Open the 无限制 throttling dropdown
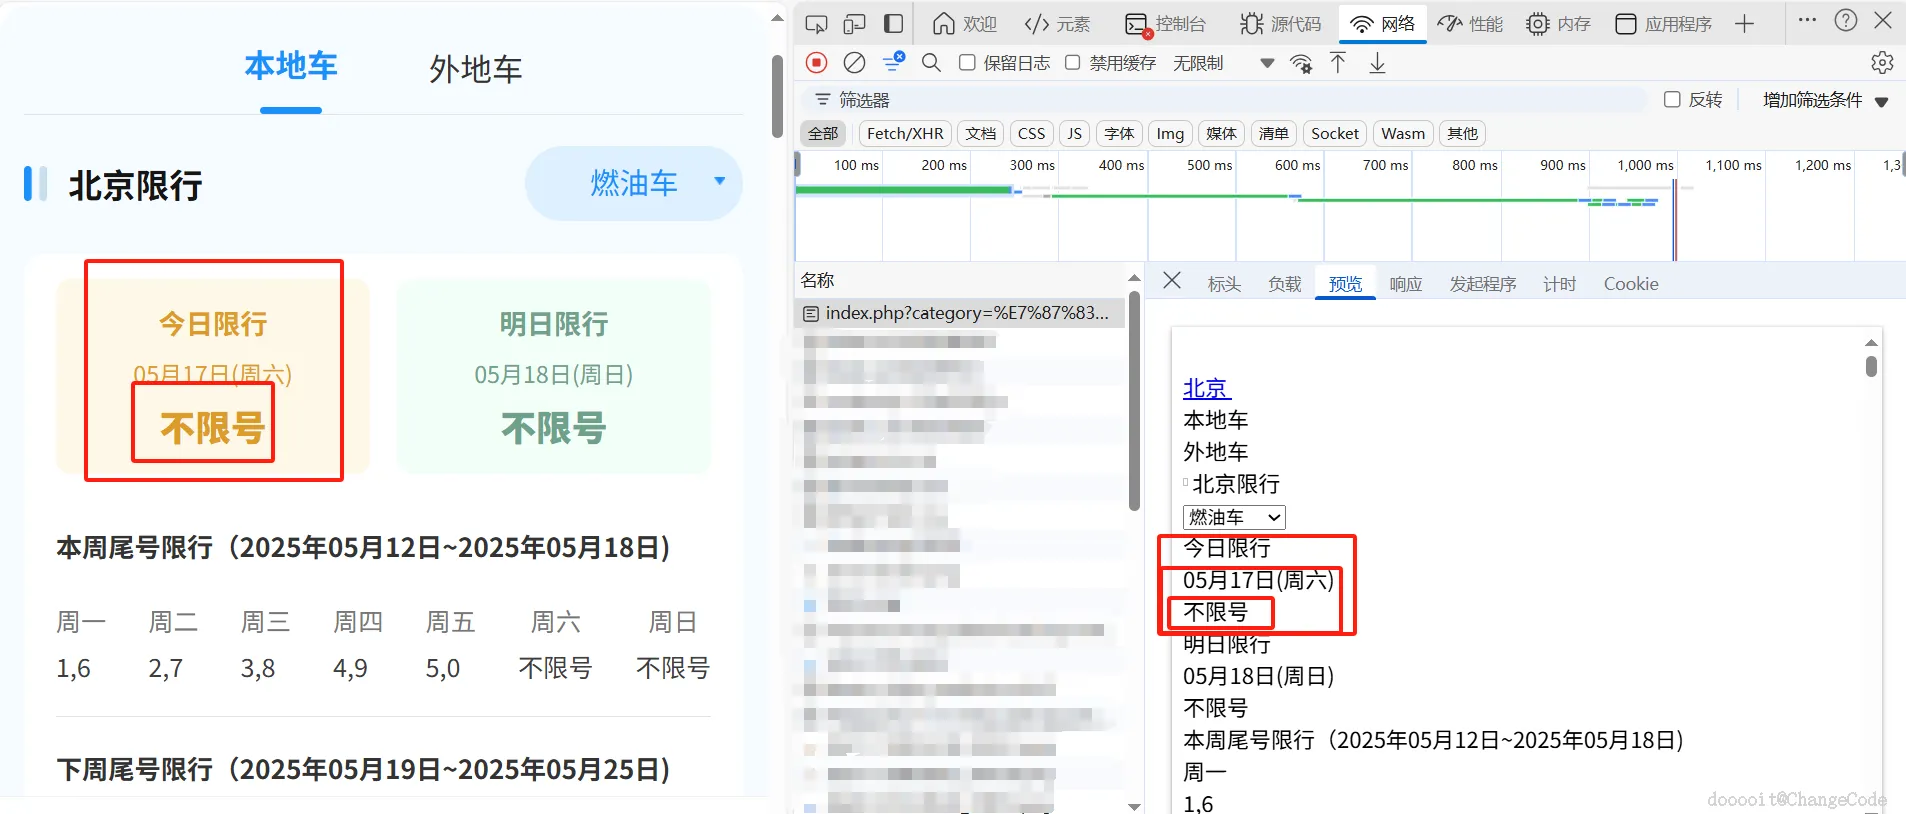The height and width of the screenshot is (814, 1906). click(1223, 63)
